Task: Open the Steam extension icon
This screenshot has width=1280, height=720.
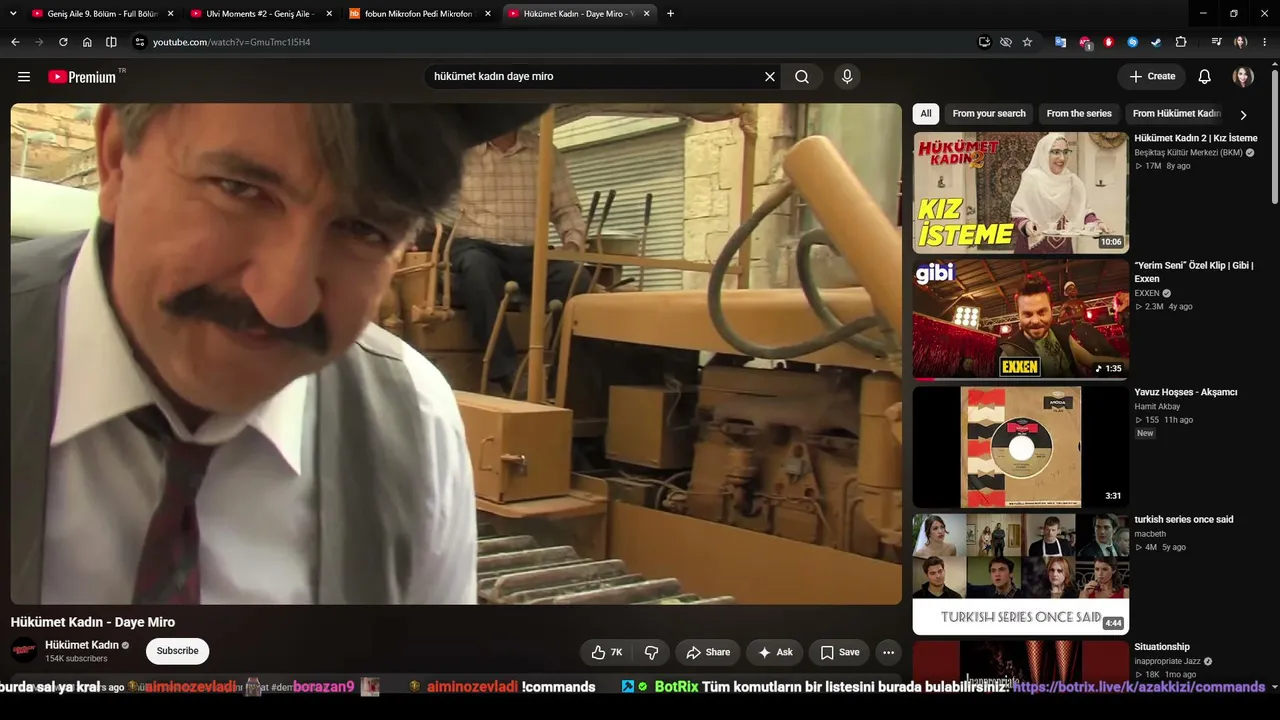Action: pos(1157,42)
